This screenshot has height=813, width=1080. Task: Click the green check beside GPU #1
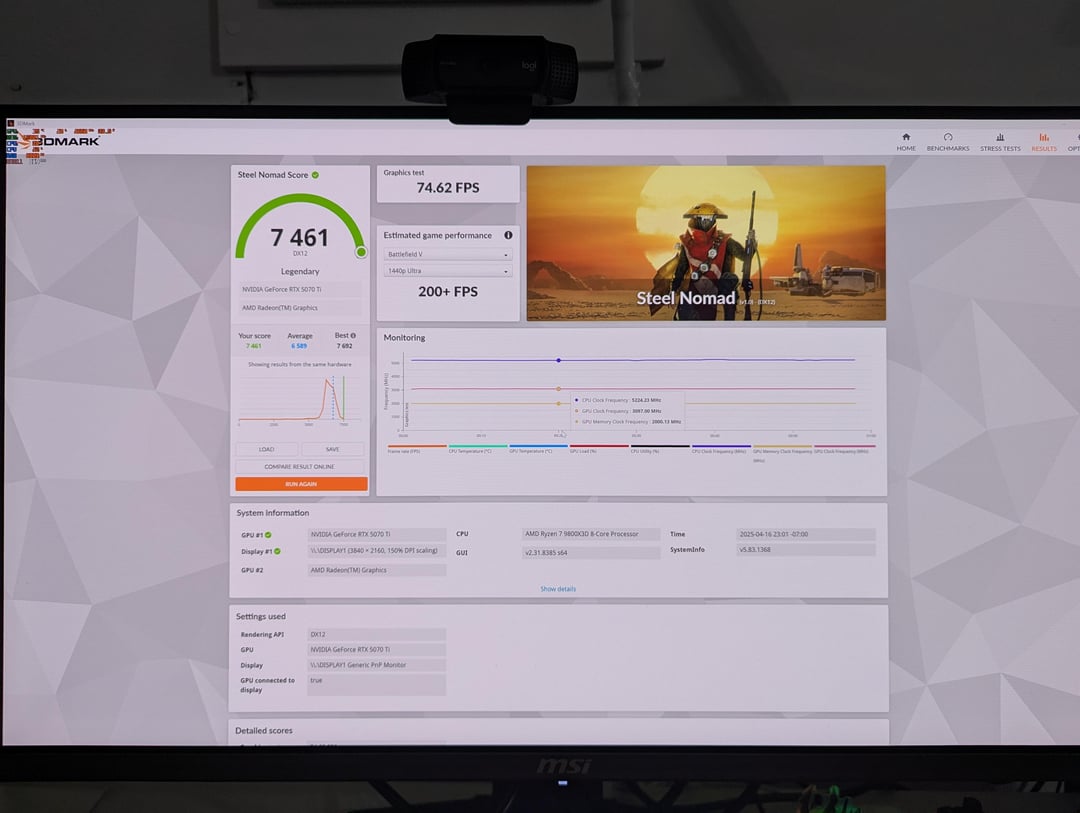pyautogui.click(x=269, y=535)
